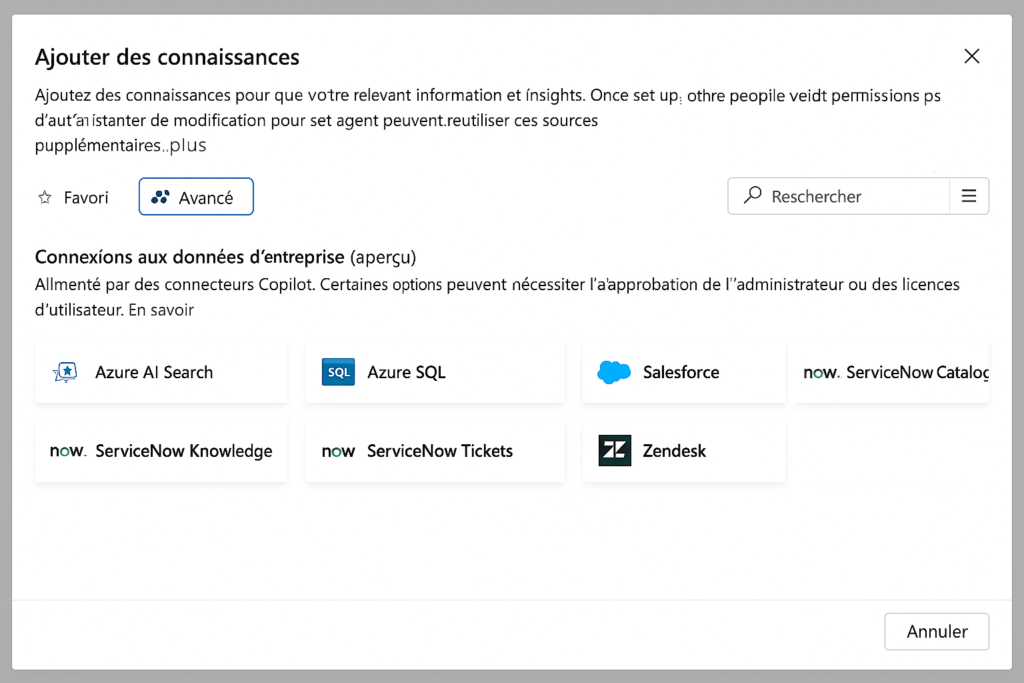Switch to the Favori tab

click(x=73, y=197)
